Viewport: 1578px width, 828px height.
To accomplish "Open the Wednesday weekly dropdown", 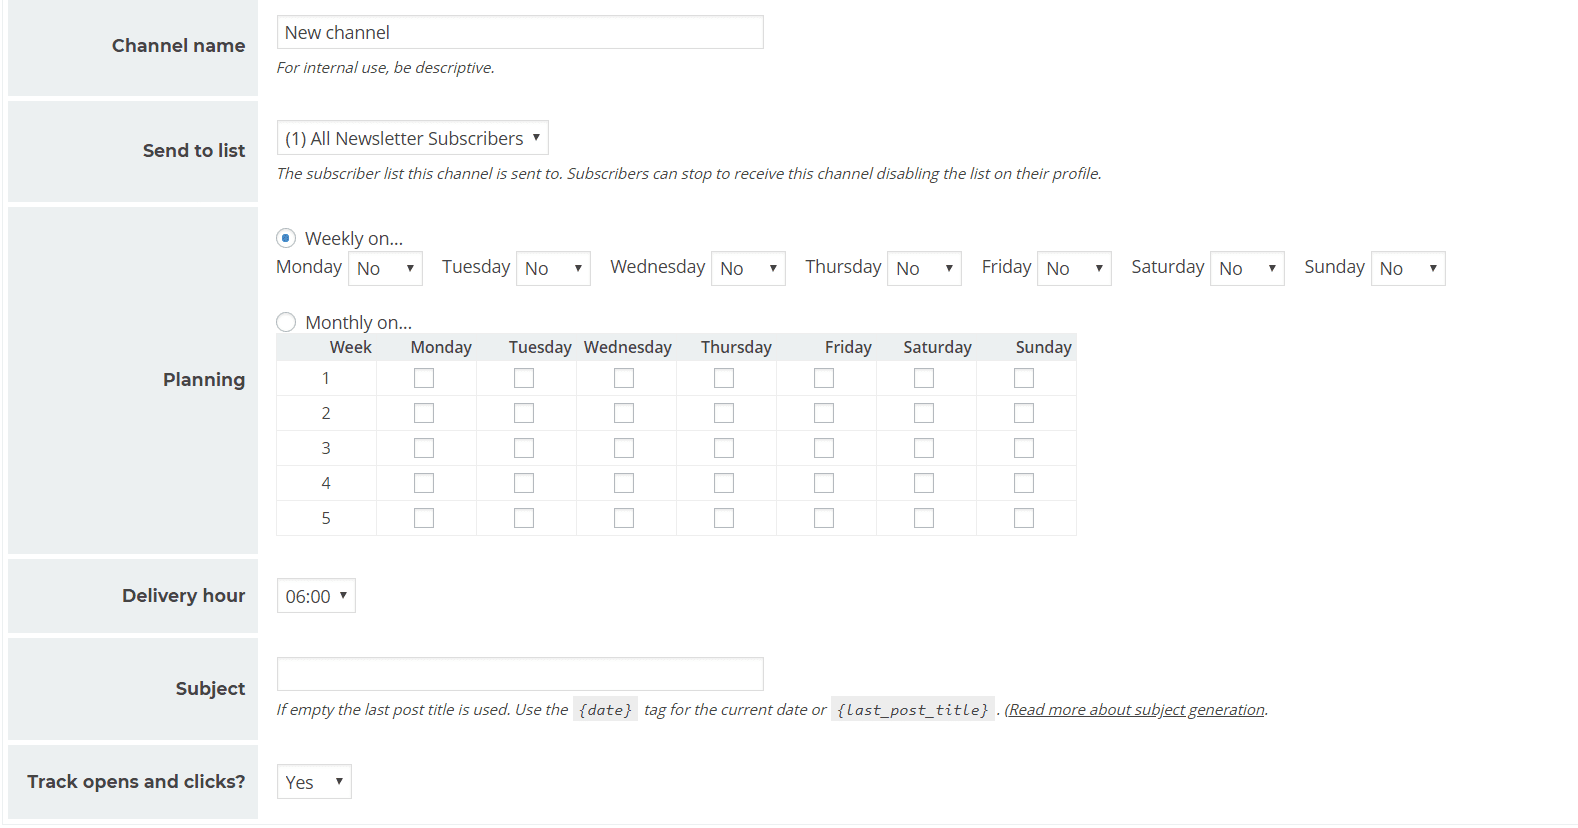I will (x=748, y=268).
